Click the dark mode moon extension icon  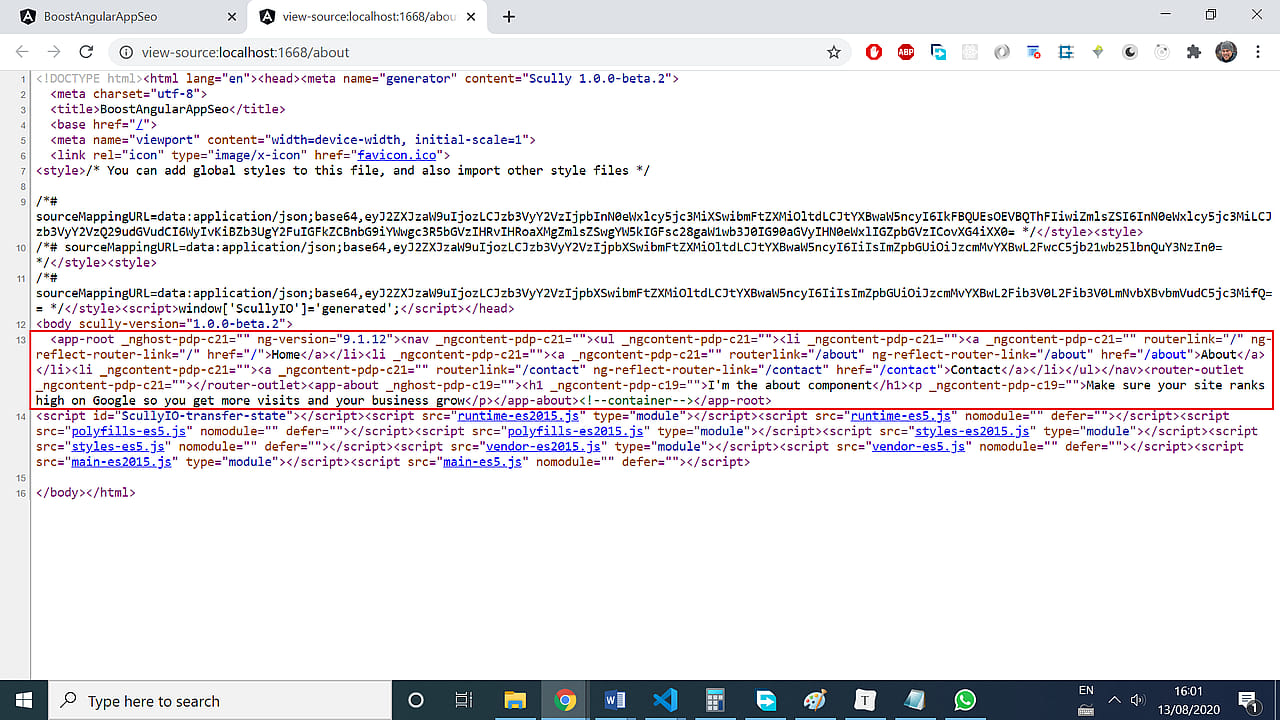pos(1129,52)
